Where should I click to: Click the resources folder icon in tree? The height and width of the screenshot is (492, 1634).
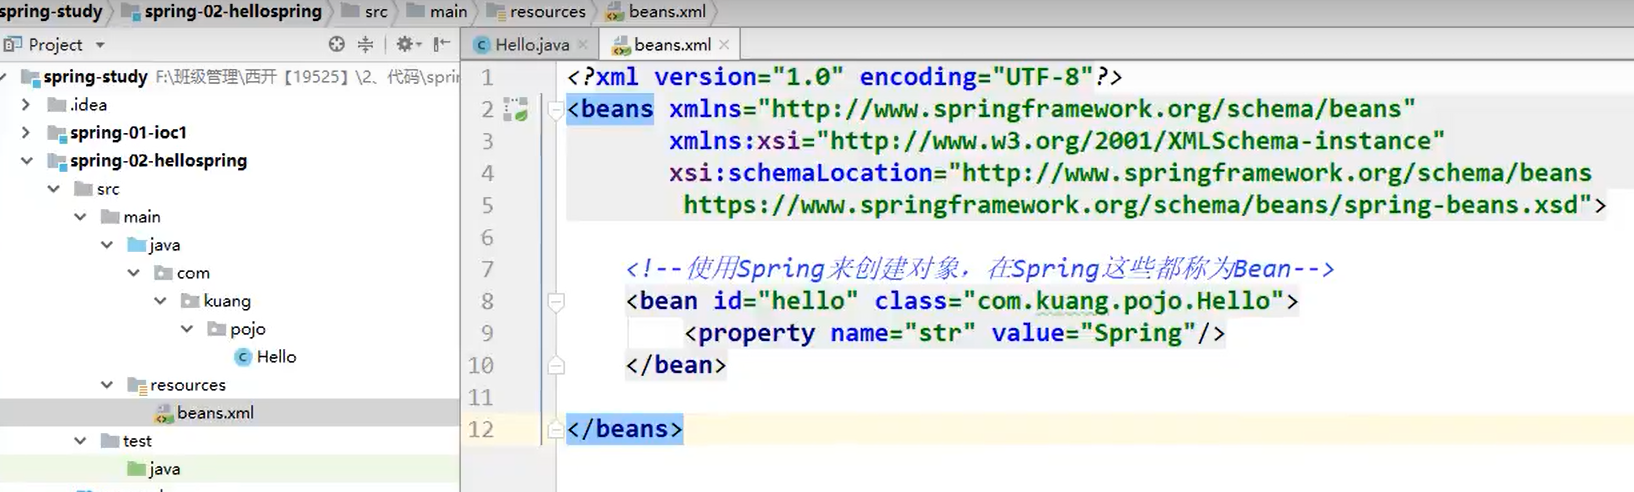(137, 385)
